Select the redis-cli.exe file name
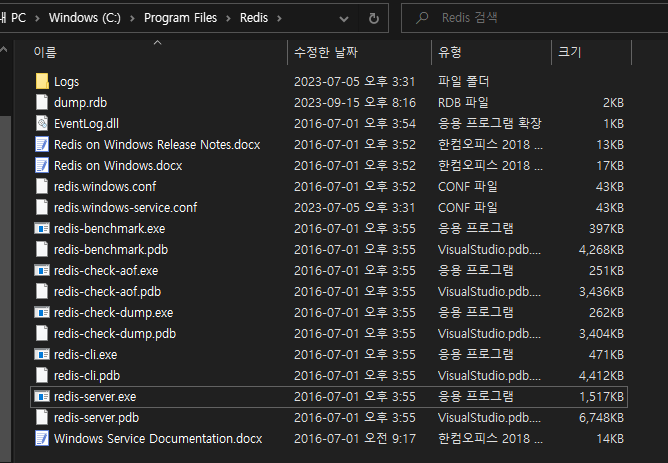This screenshot has width=668, height=463. click(x=86, y=354)
